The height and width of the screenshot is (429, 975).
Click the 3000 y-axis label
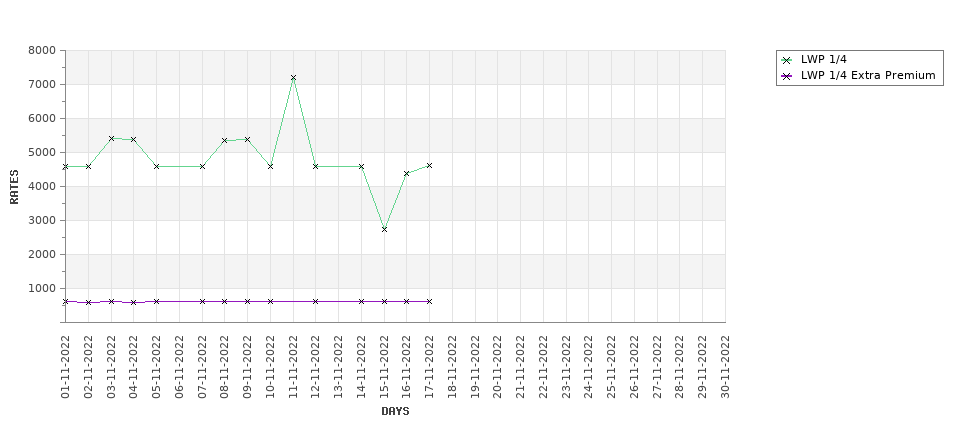[42, 221]
